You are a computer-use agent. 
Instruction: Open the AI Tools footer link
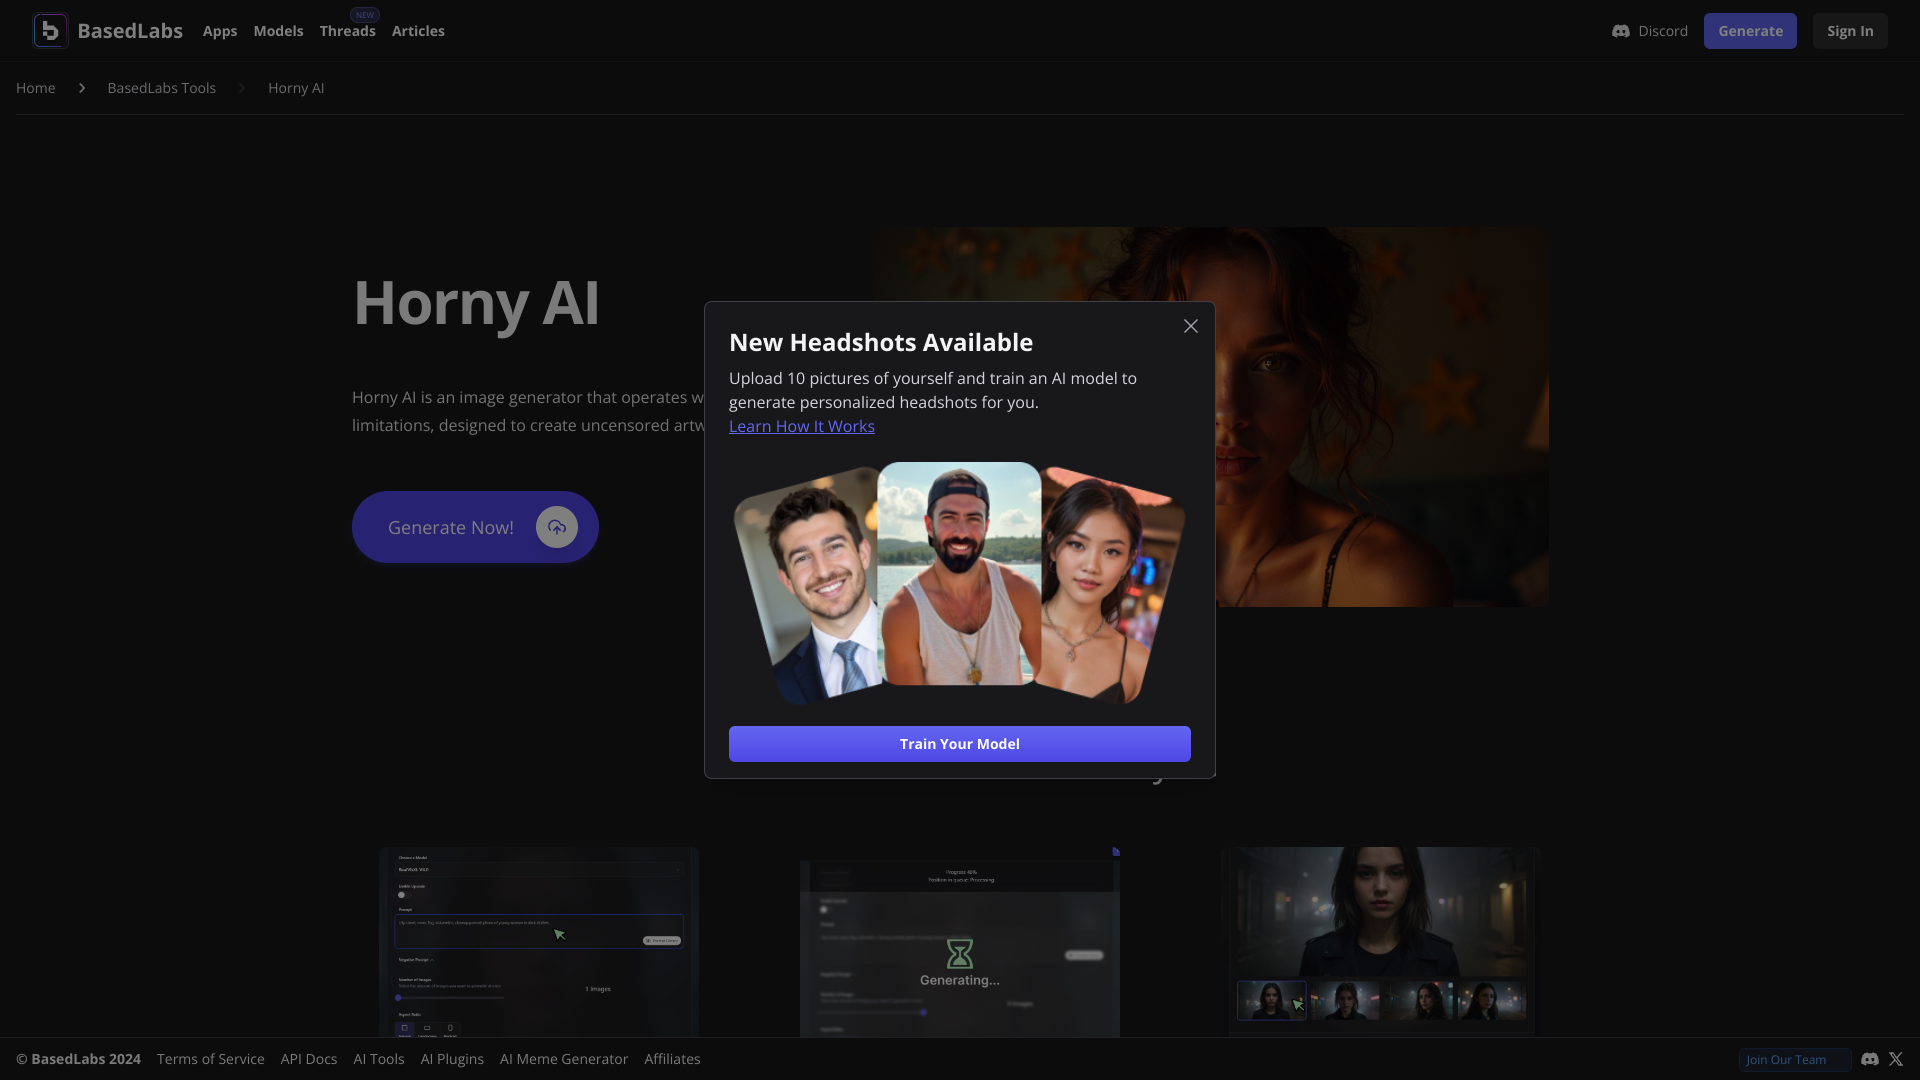(379, 1059)
